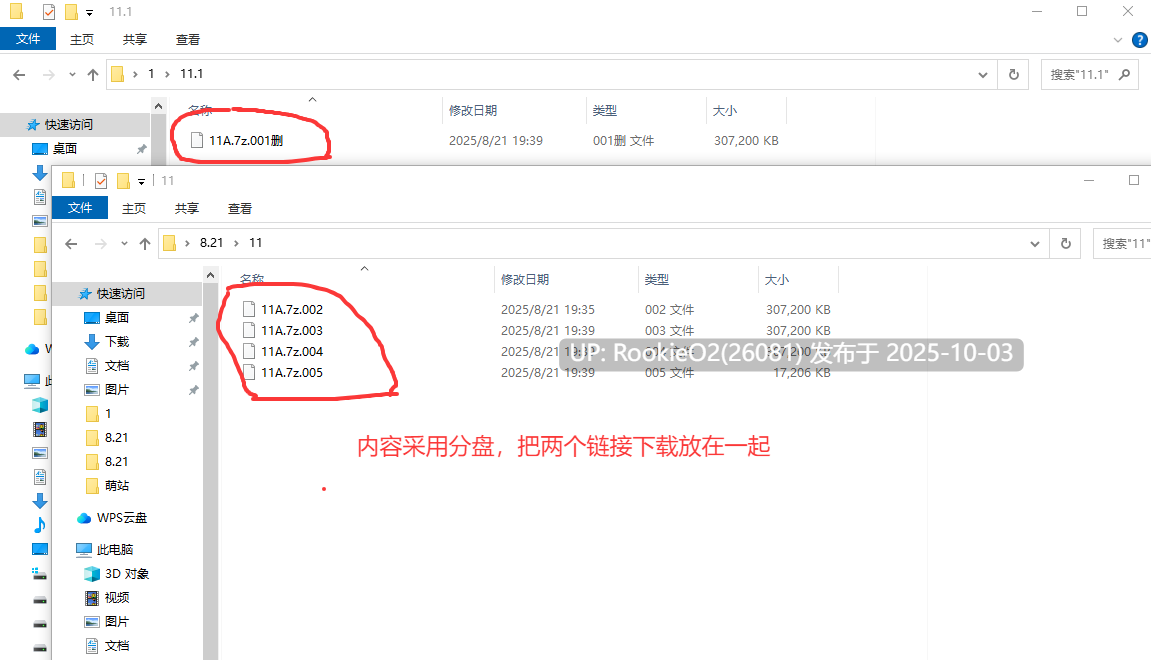Click the search box in the 11.1 window
Viewport: 1151px width, 660px height.
tap(1089, 74)
